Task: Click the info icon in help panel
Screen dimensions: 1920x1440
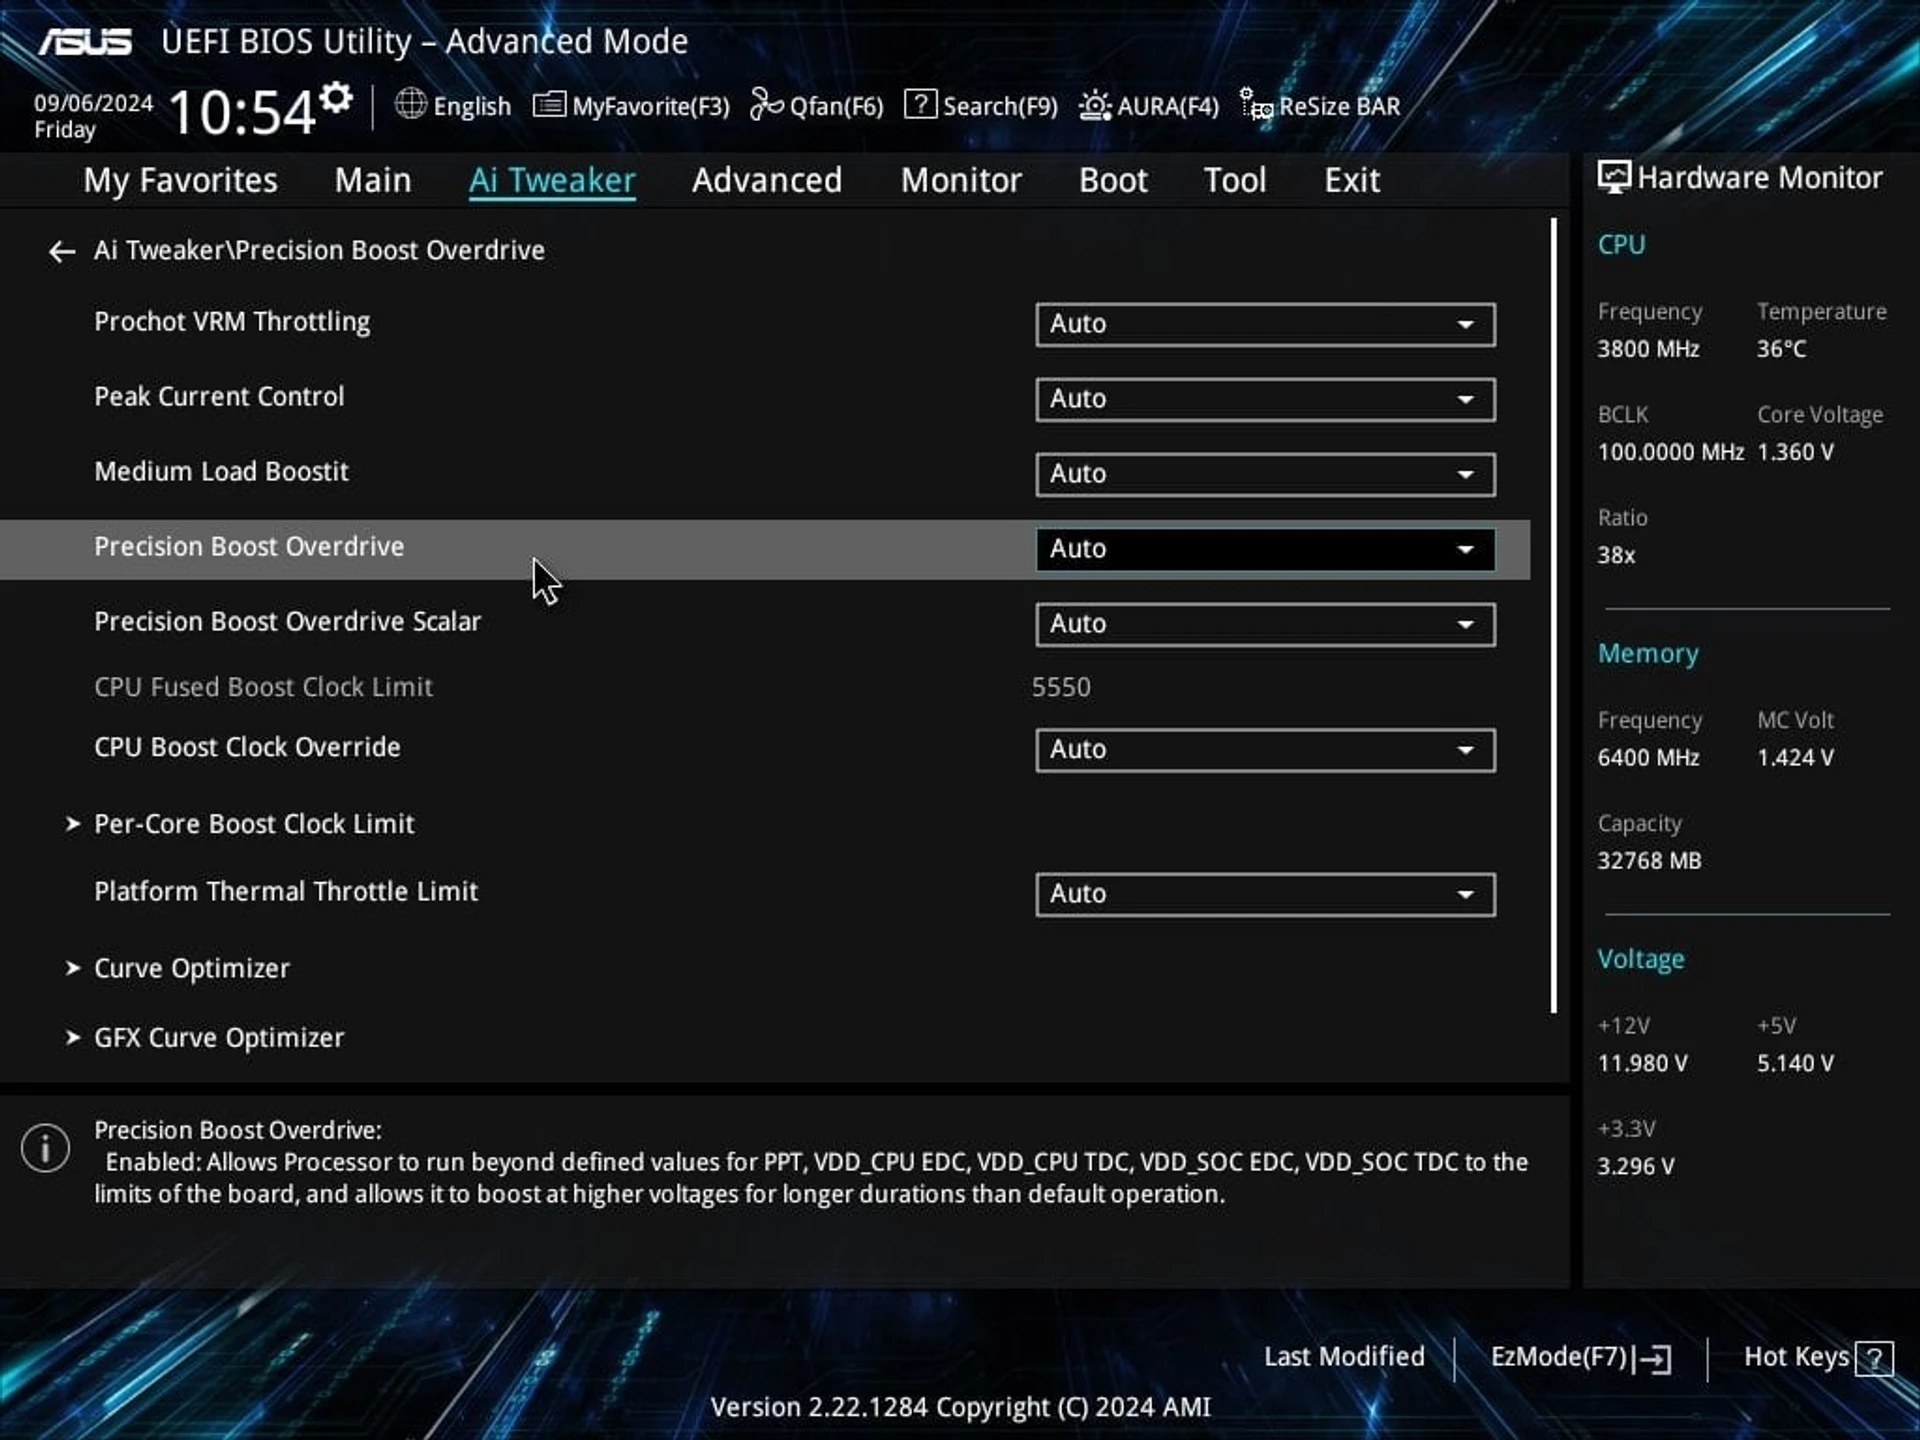Action: (45, 1147)
